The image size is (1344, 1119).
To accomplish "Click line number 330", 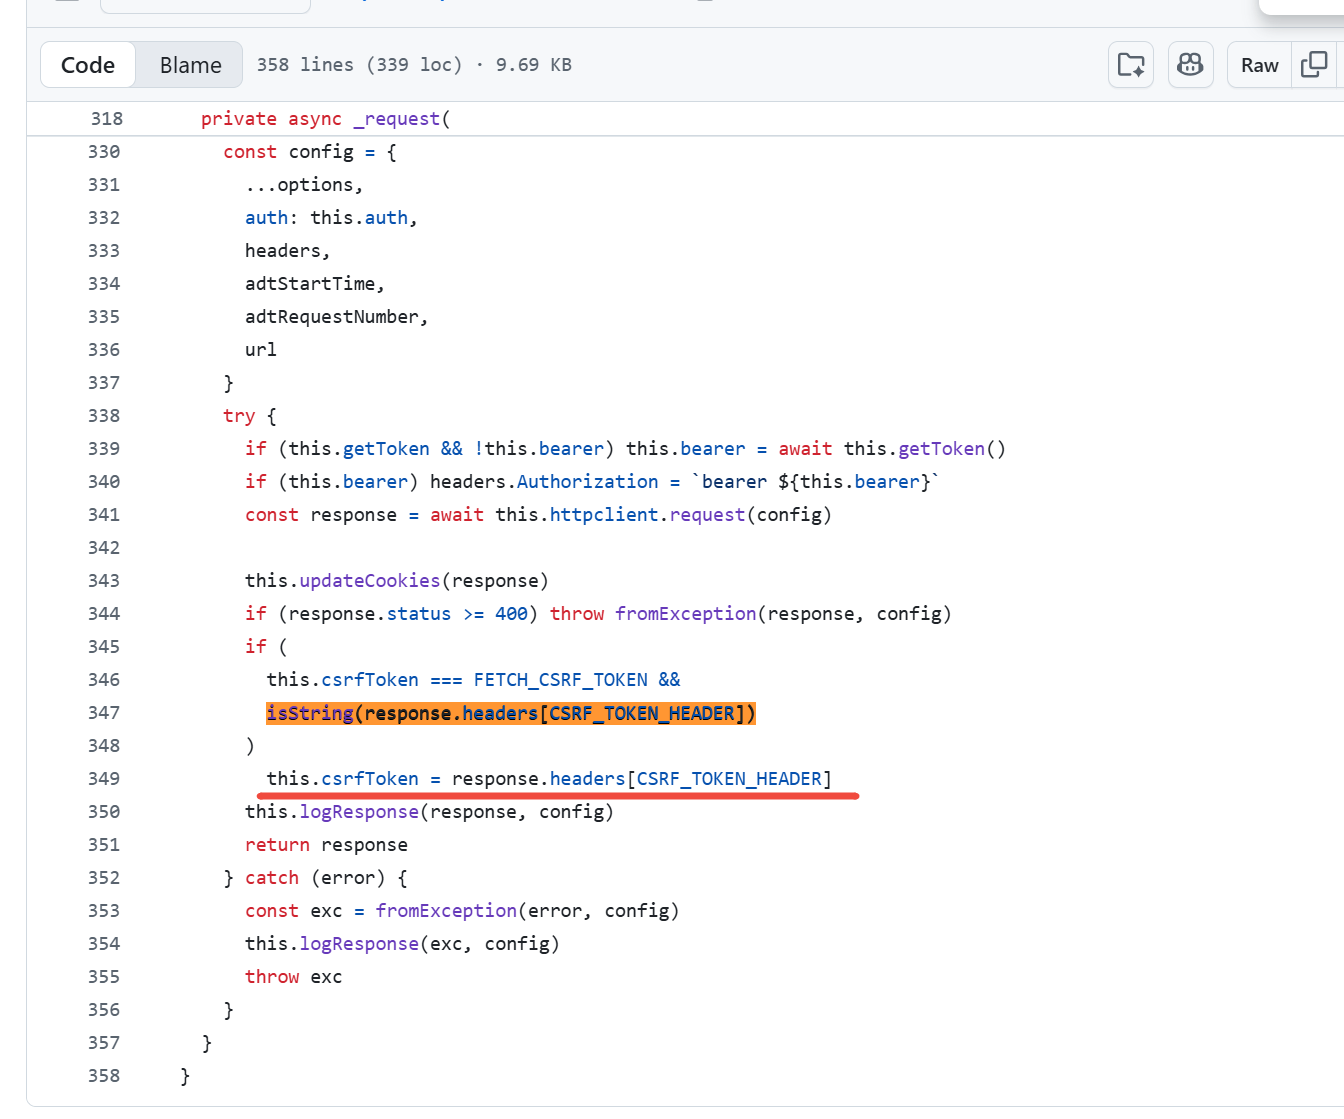I will (104, 152).
